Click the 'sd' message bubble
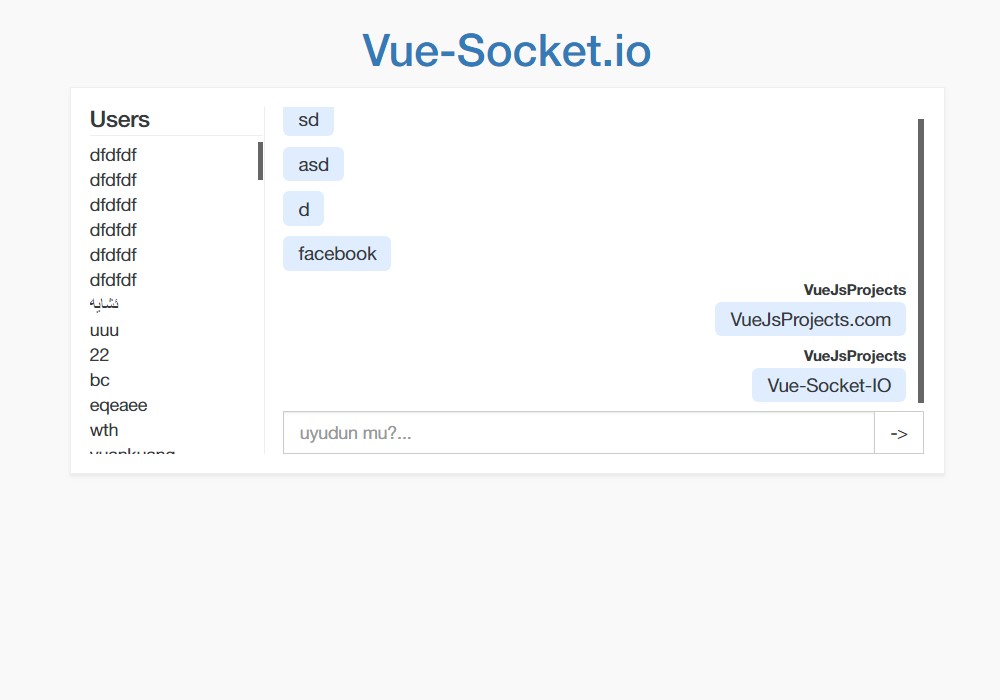This screenshot has width=1000, height=700. coord(308,120)
